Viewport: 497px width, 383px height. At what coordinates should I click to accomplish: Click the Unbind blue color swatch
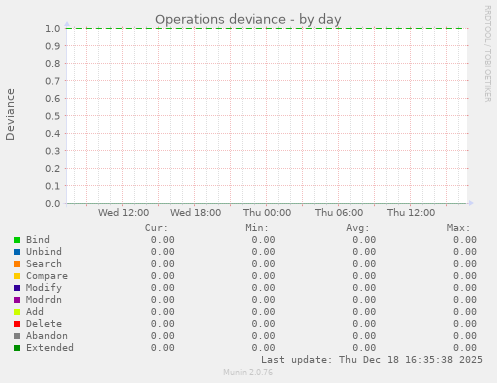click(17, 252)
